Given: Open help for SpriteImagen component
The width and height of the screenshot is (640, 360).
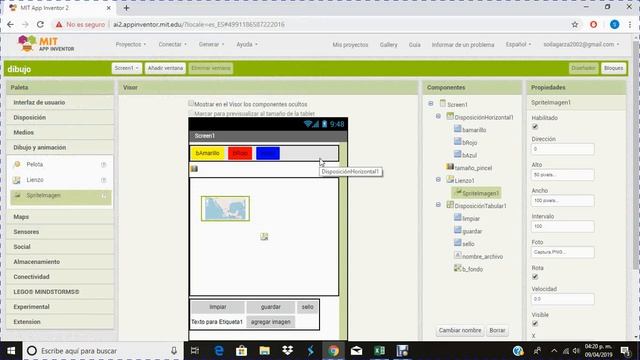Looking at the screenshot, I should [x=104, y=196].
